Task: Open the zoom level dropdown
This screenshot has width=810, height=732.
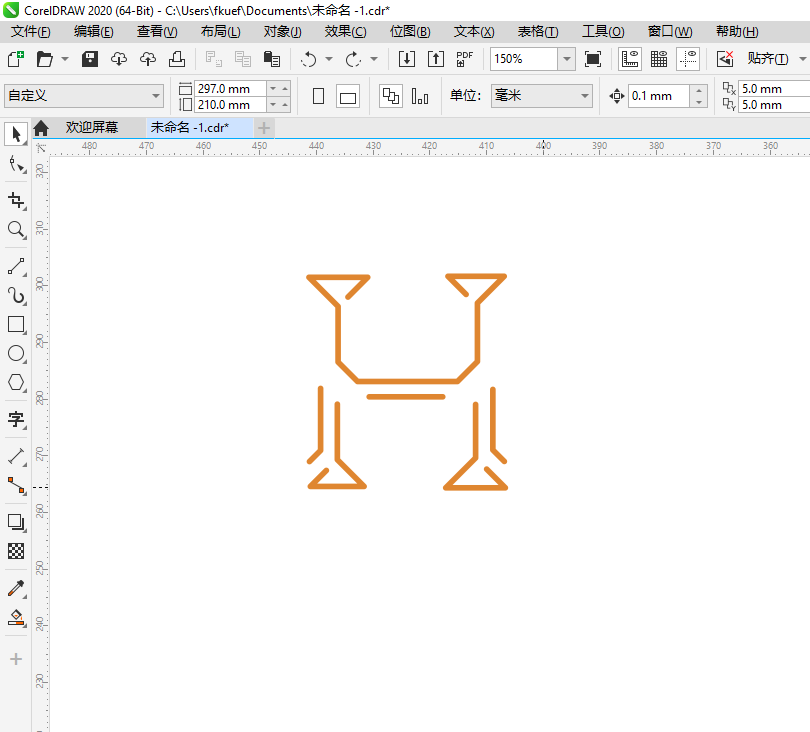Action: click(x=567, y=59)
